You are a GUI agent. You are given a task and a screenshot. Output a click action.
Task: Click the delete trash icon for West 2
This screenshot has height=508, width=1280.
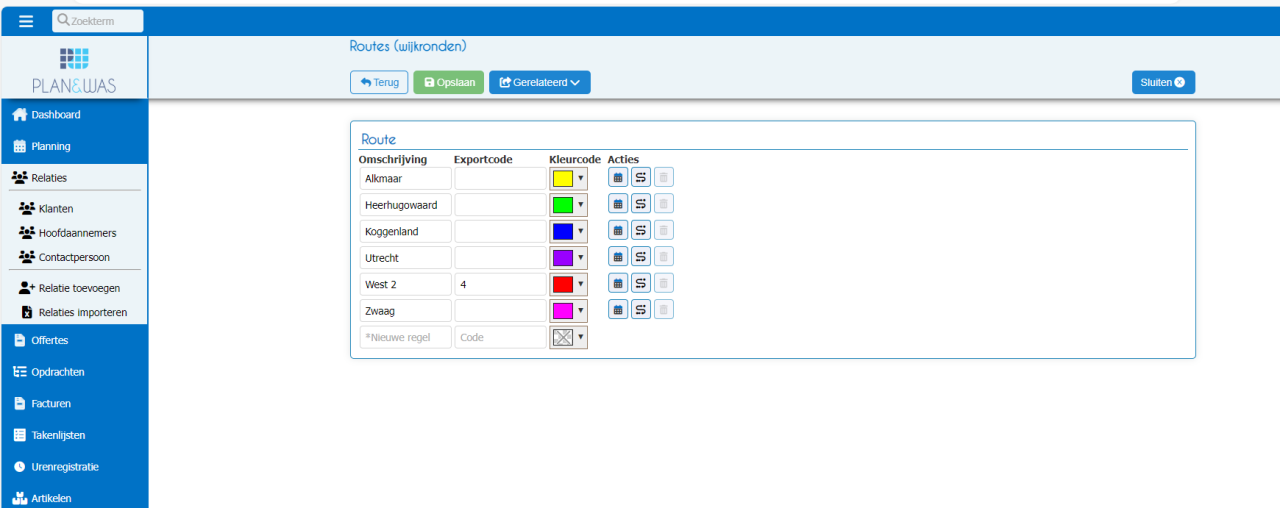click(664, 283)
